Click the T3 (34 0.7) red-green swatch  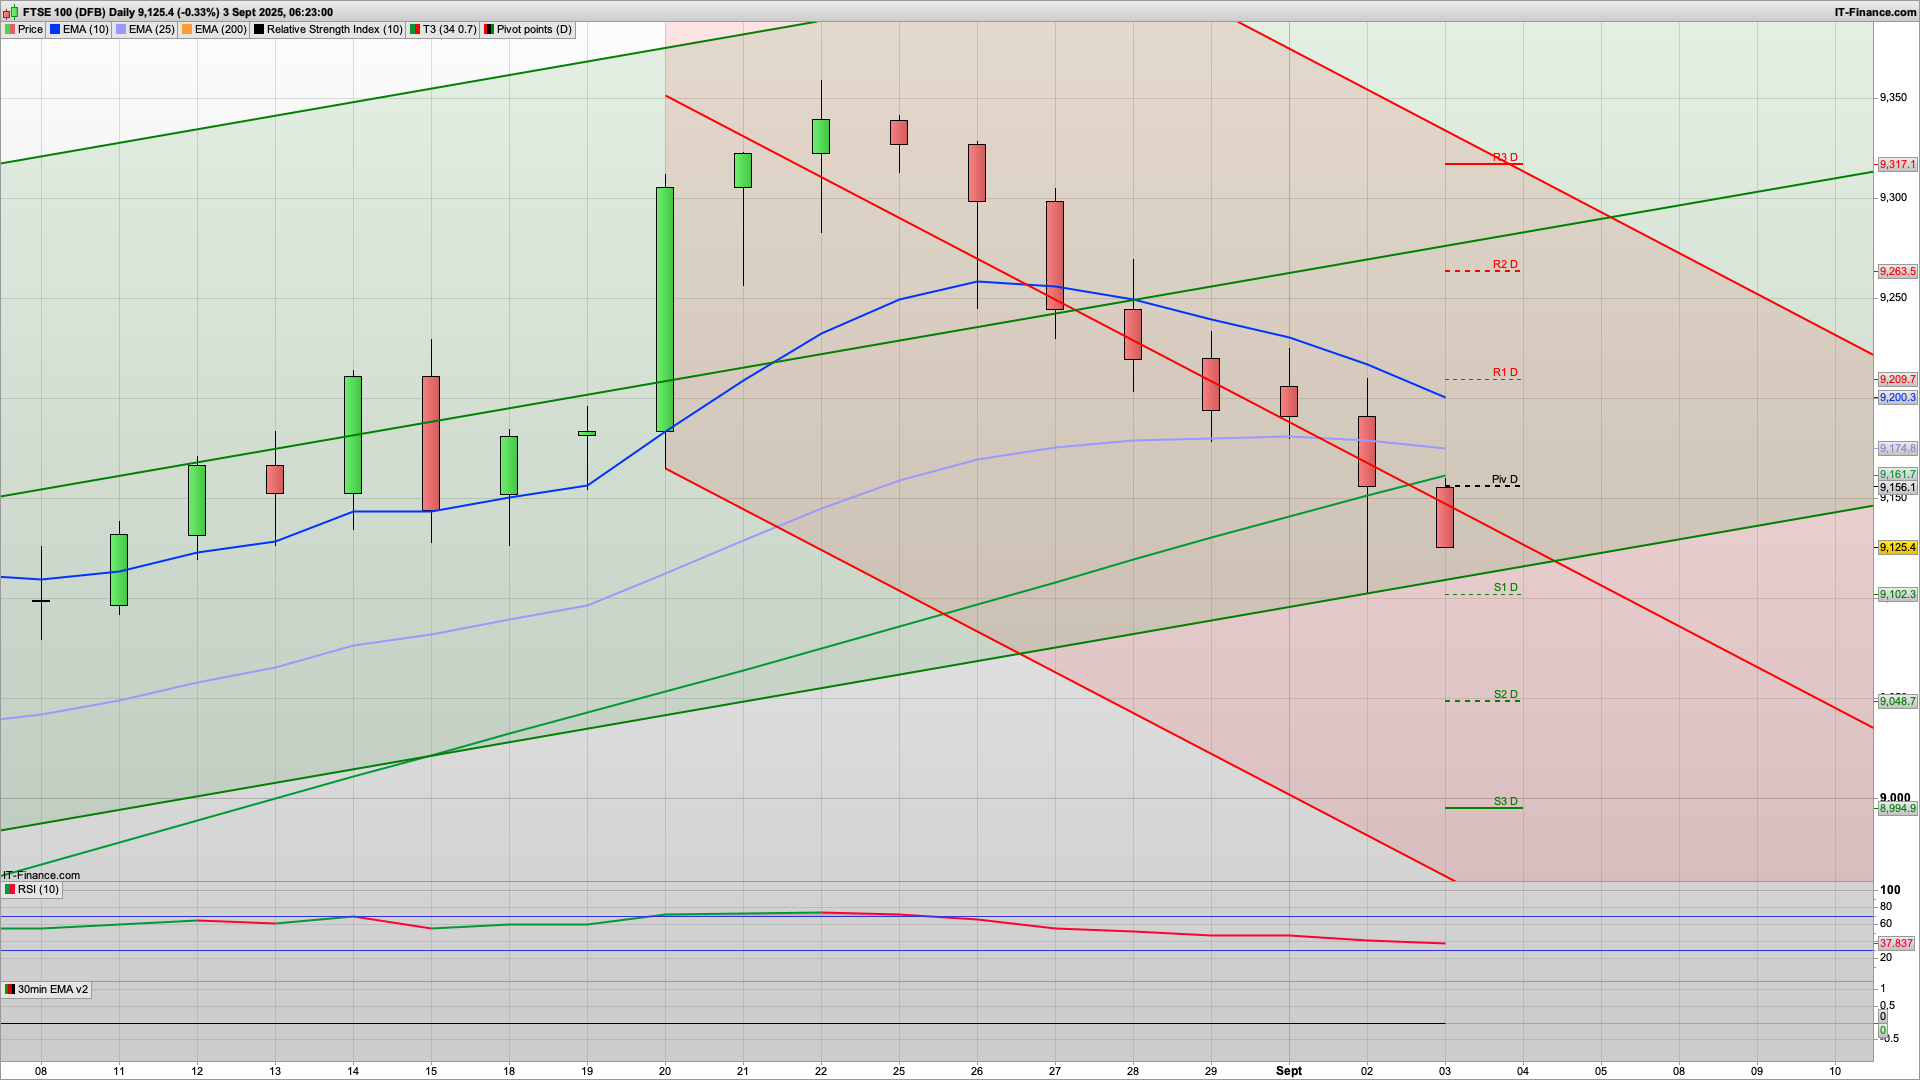[415, 29]
